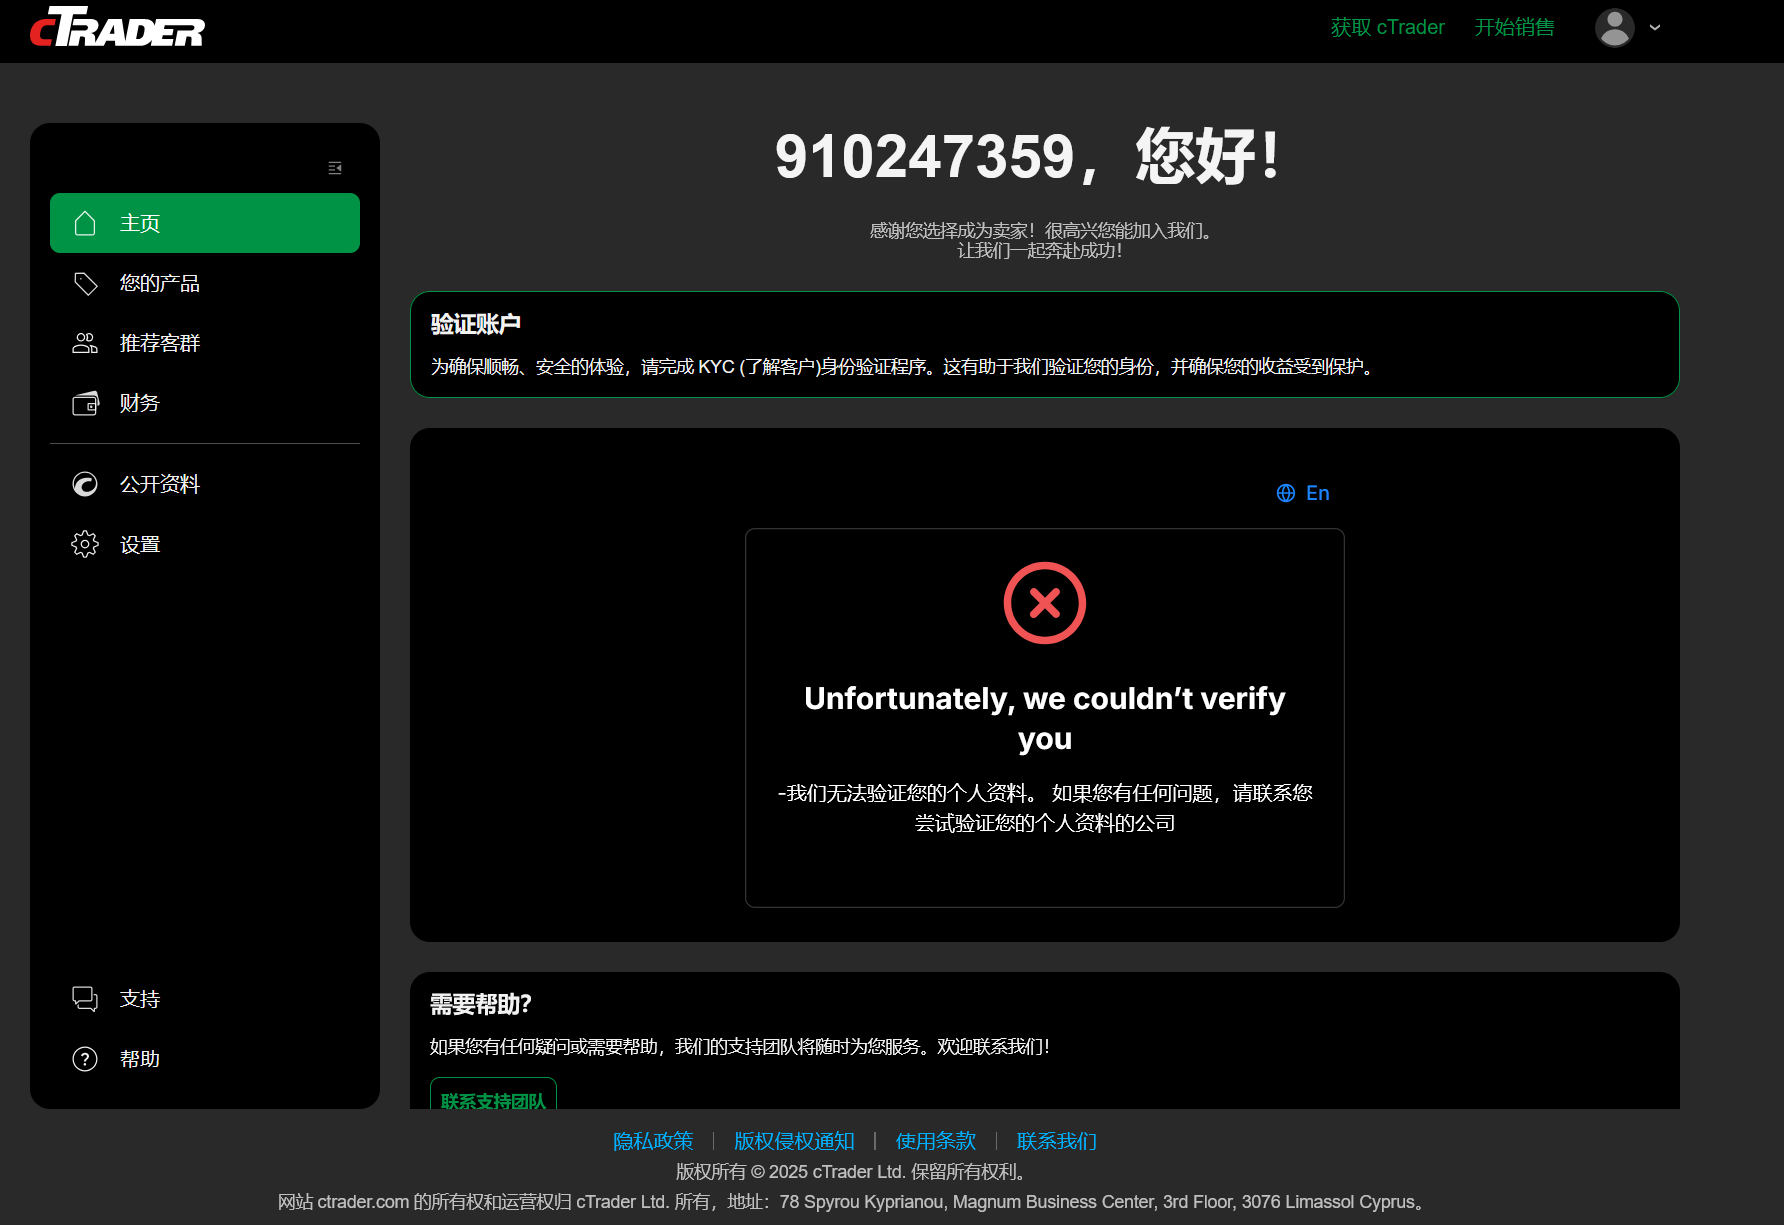Viewport: 1784px width, 1225px height.
Task: Open the 隐私政策 footer link
Action: click(x=653, y=1141)
